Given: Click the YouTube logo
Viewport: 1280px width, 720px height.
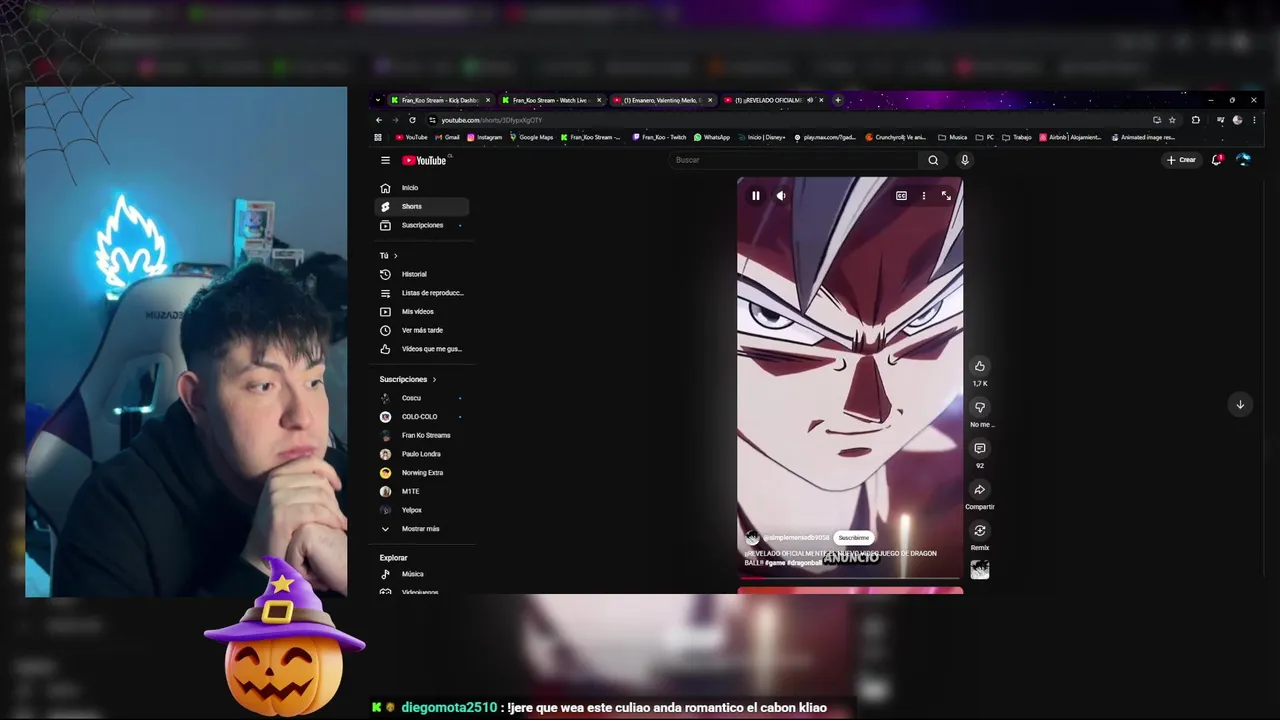Looking at the screenshot, I should [425, 160].
